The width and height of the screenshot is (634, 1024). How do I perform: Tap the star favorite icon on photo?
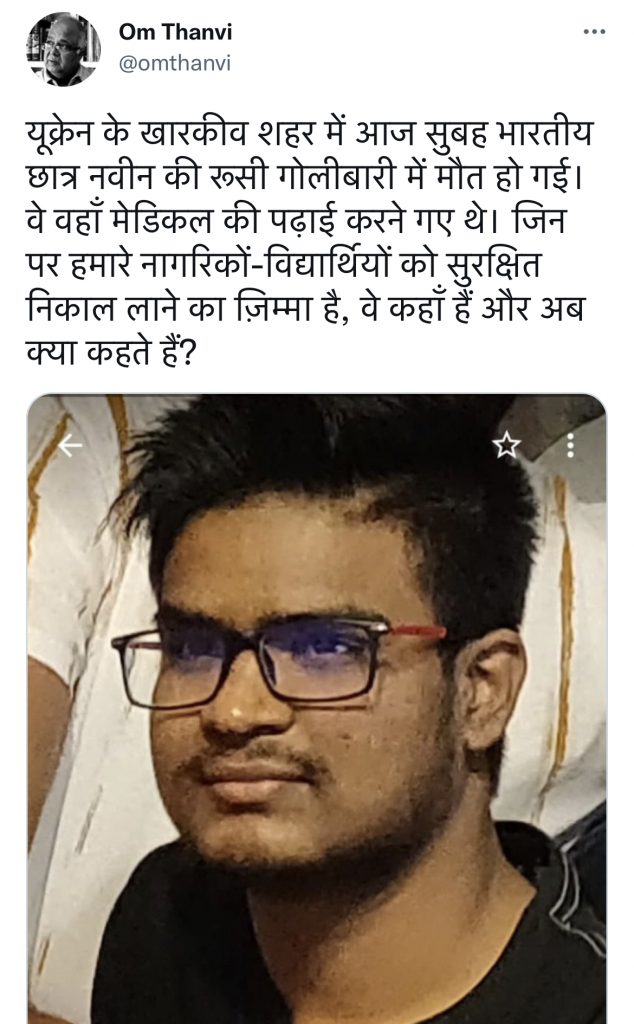tap(506, 445)
